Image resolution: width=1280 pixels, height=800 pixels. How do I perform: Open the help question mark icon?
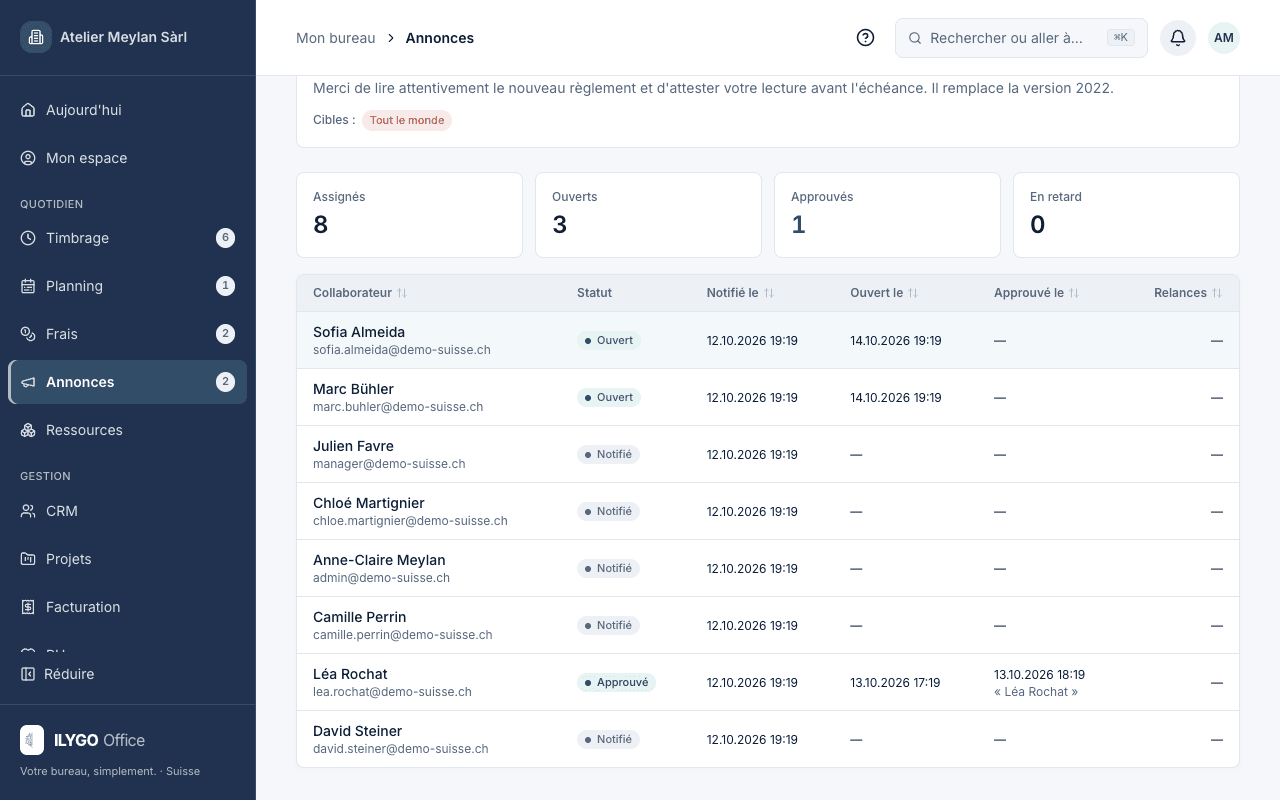[866, 38]
